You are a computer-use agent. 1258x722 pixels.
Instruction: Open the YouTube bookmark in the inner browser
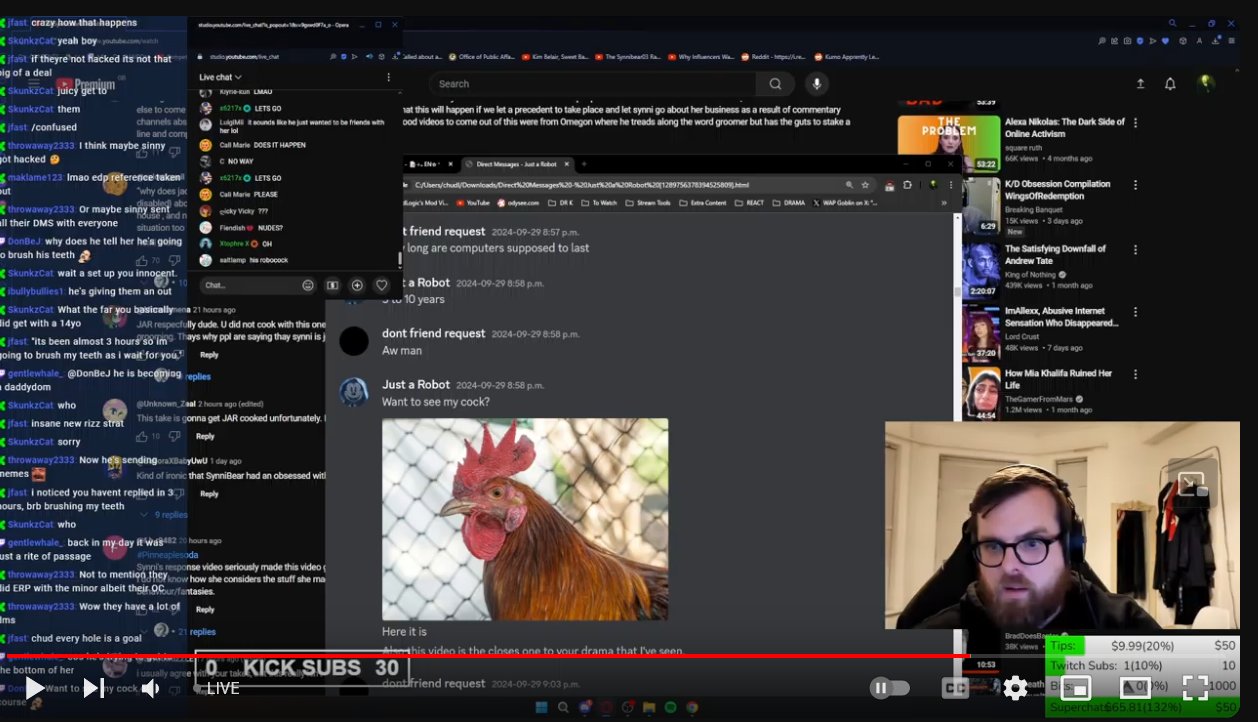tap(473, 203)
